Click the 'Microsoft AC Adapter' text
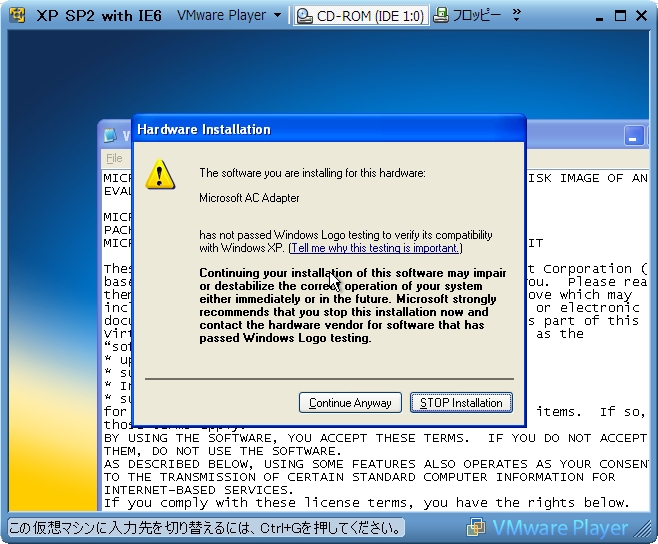 (249, 198)
